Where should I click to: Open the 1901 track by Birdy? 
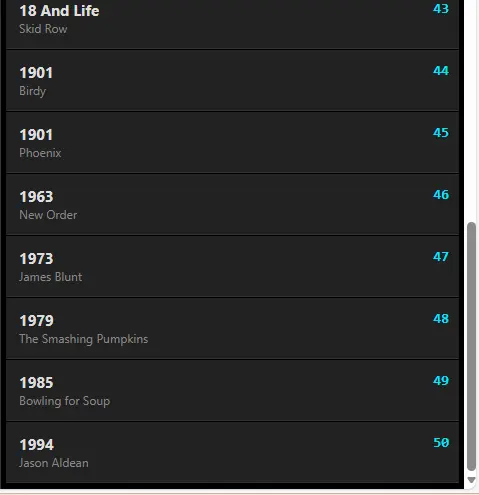click(232, 80)
